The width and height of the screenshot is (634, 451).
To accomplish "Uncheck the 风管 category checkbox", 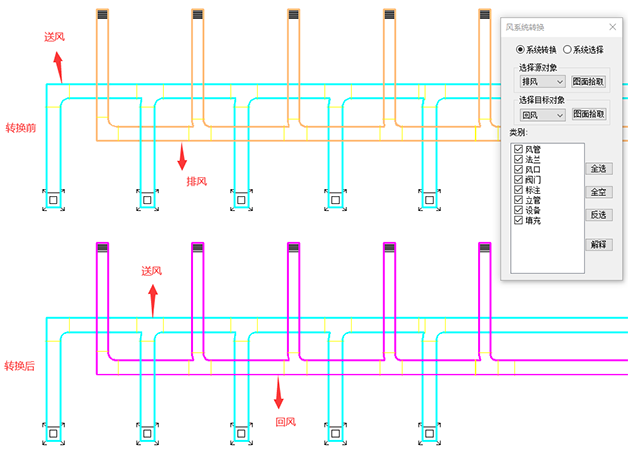I will click(518, 150).
